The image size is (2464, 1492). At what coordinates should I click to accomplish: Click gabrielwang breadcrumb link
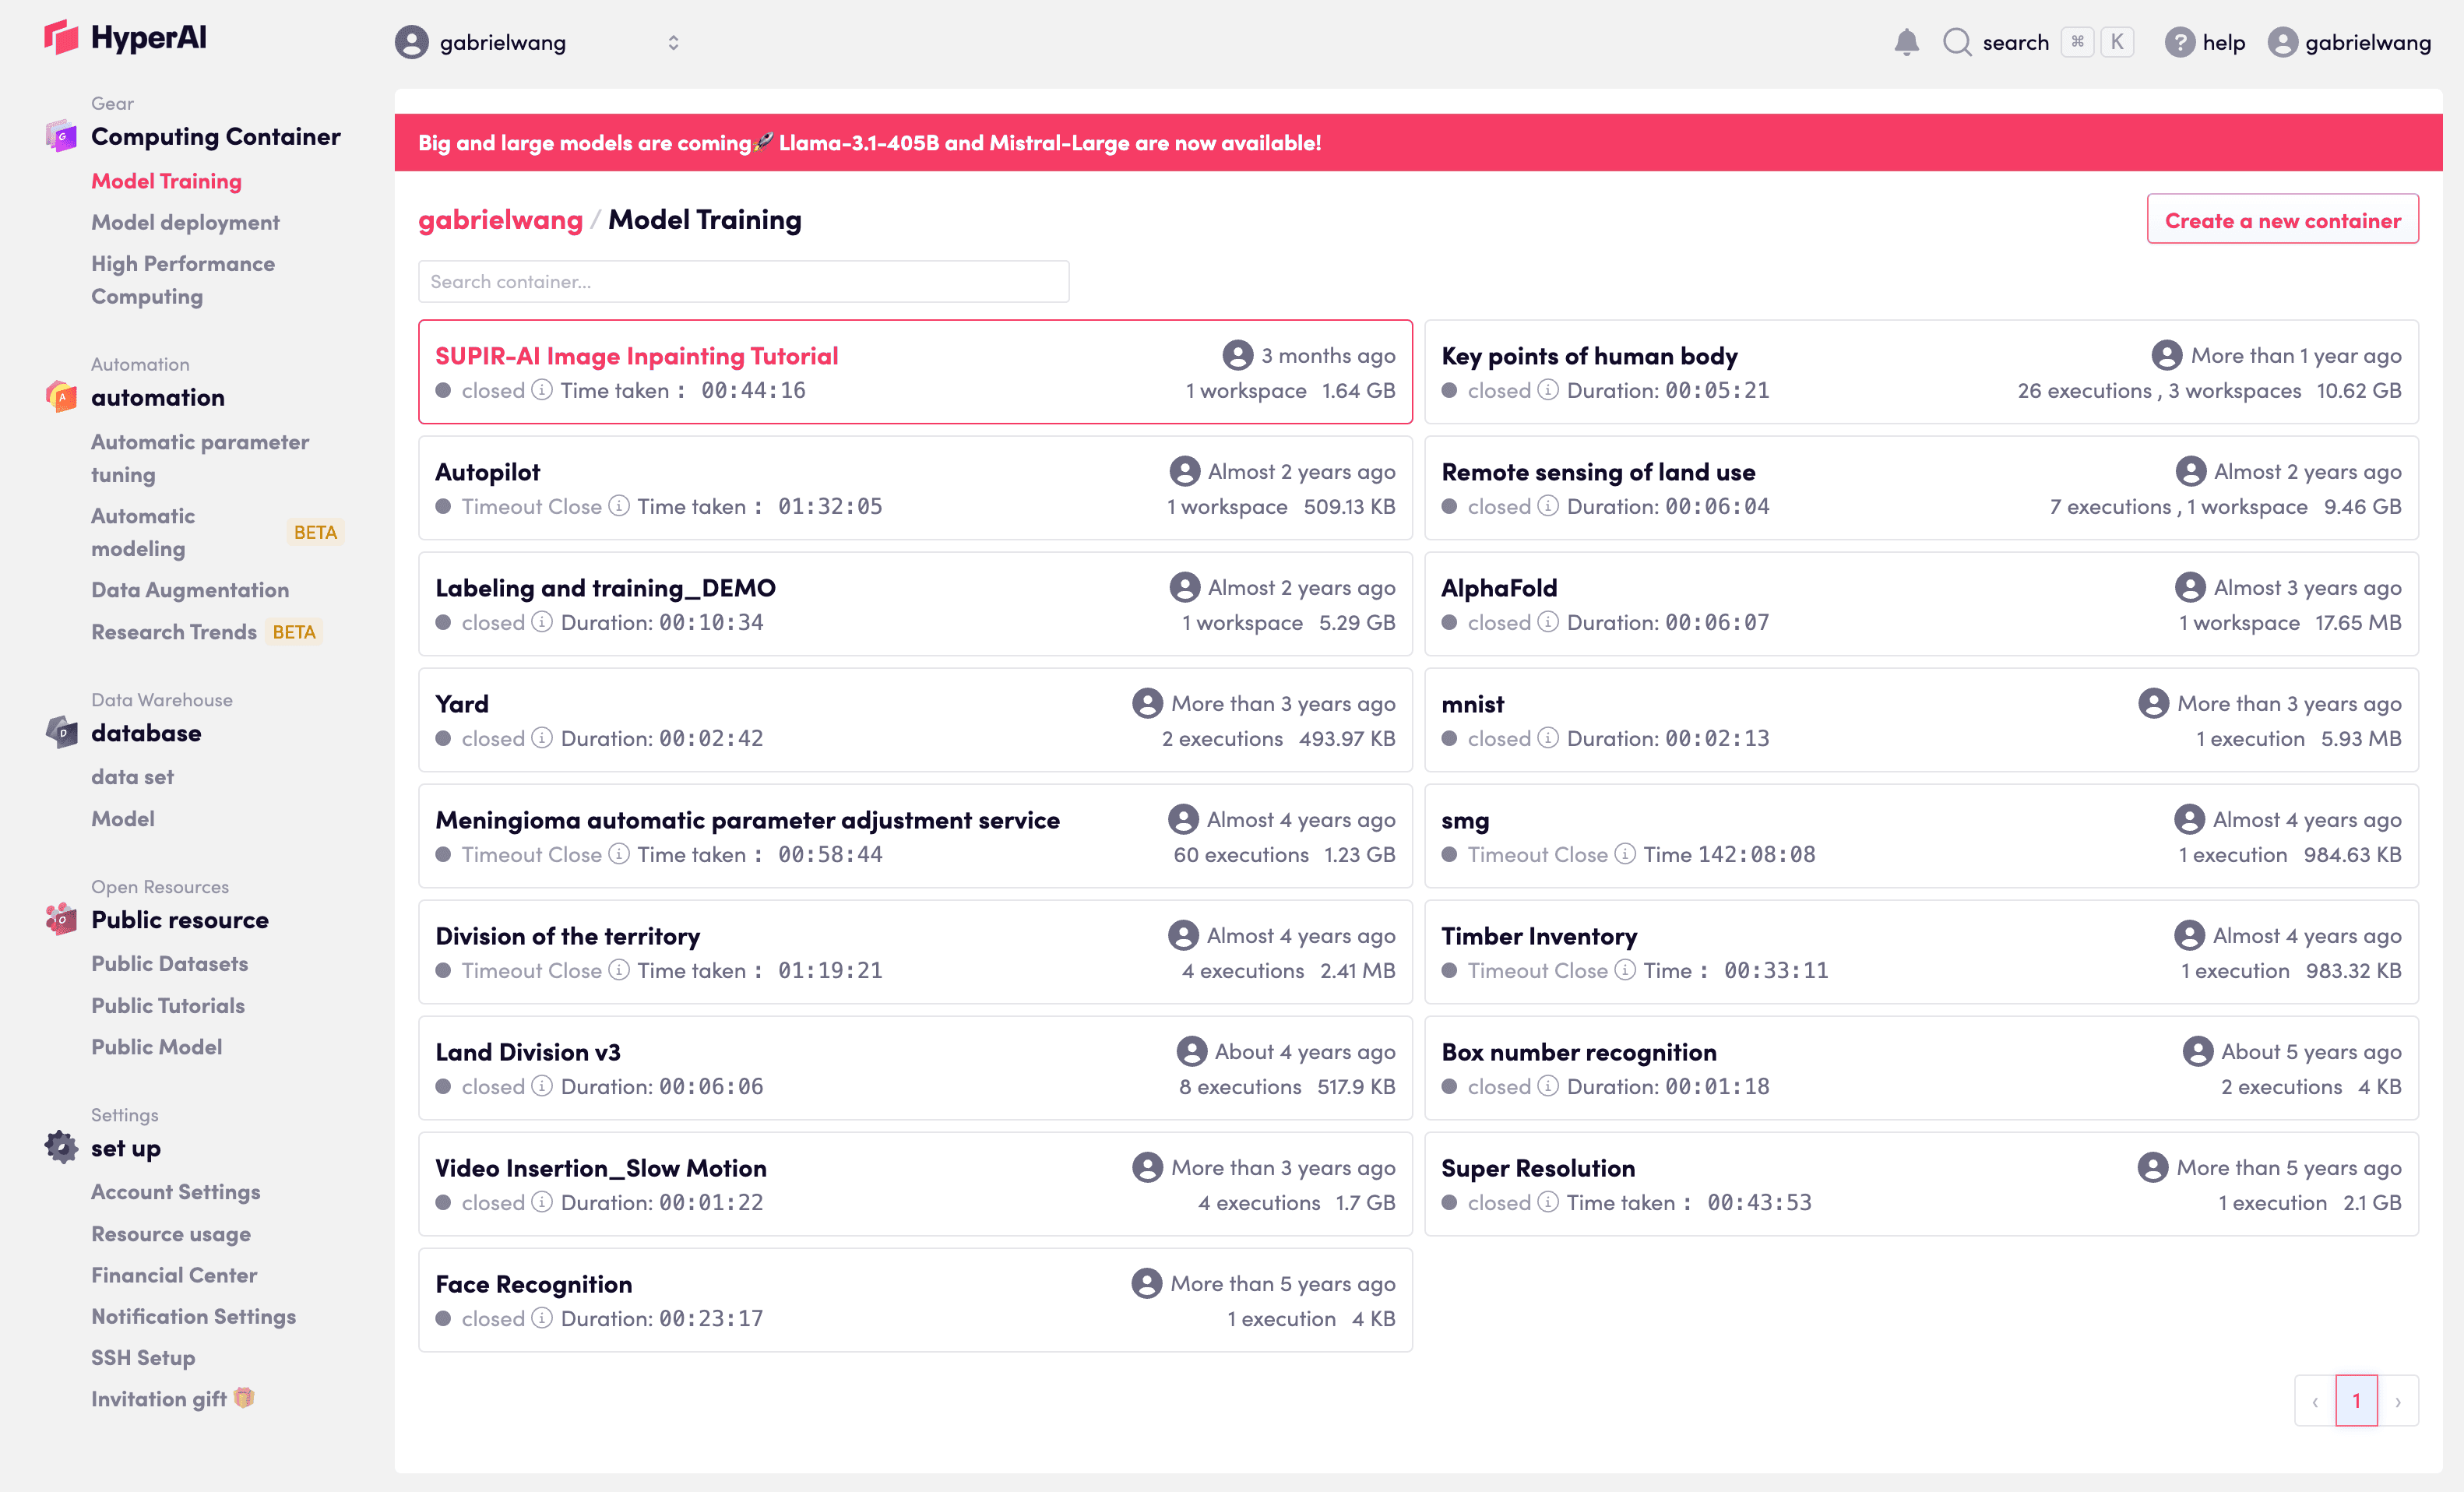pos(500,220)
